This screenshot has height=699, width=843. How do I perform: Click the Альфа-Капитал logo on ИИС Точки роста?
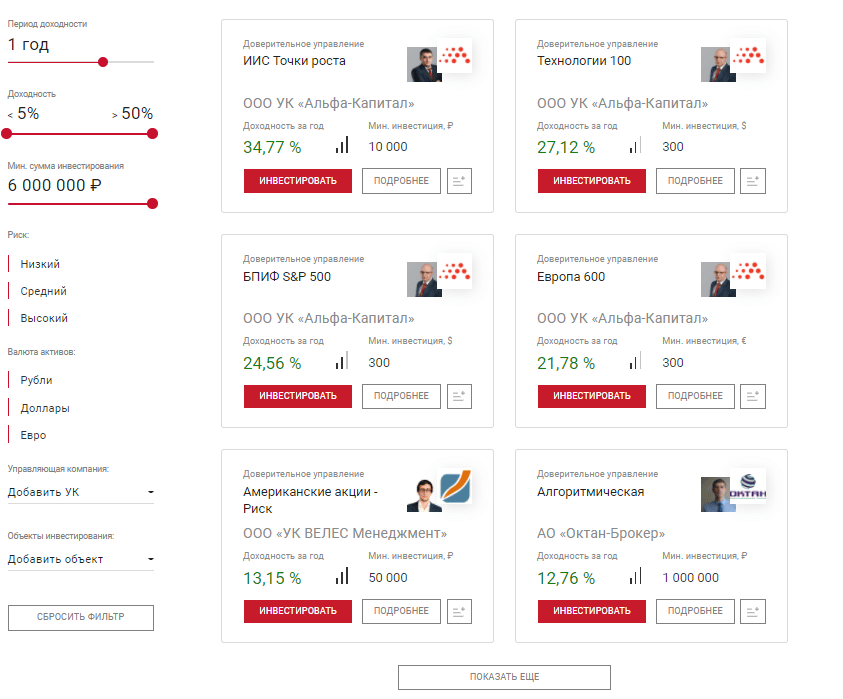456,58
